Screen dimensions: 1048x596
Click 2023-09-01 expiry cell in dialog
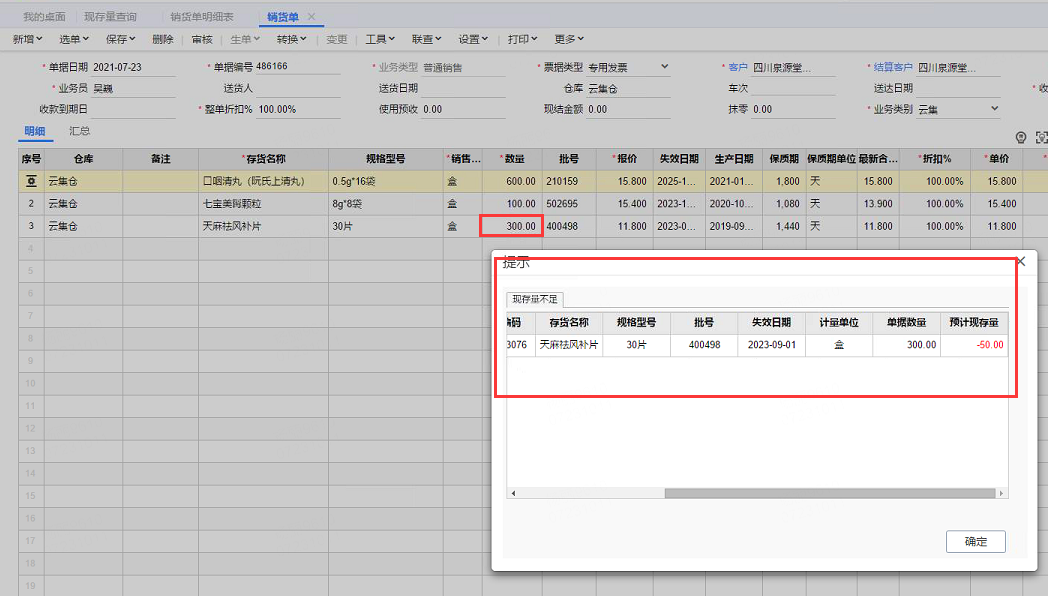pos(771,345)
